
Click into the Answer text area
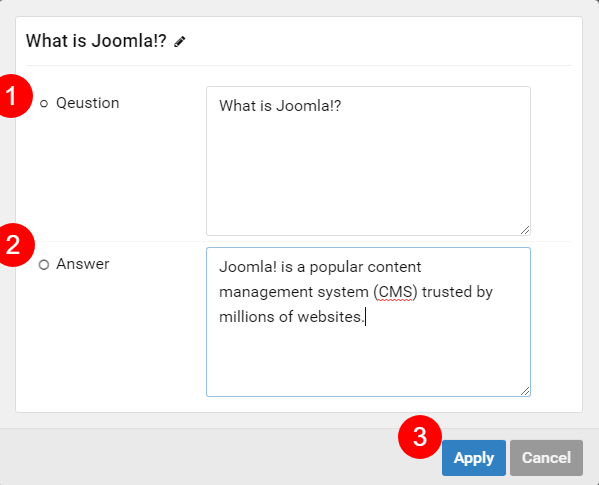pos(368,322)
